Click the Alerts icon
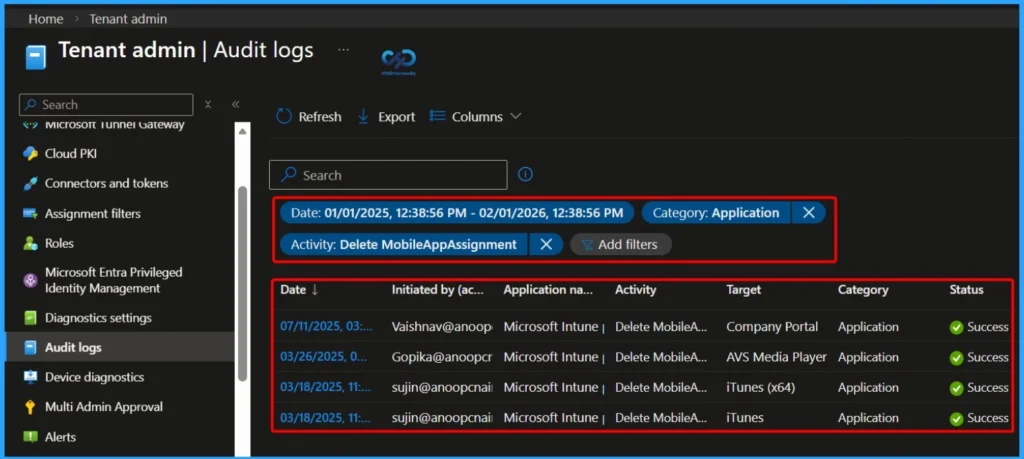Image resolution: width=1024 pixels, height=459 pixels. 30,437
